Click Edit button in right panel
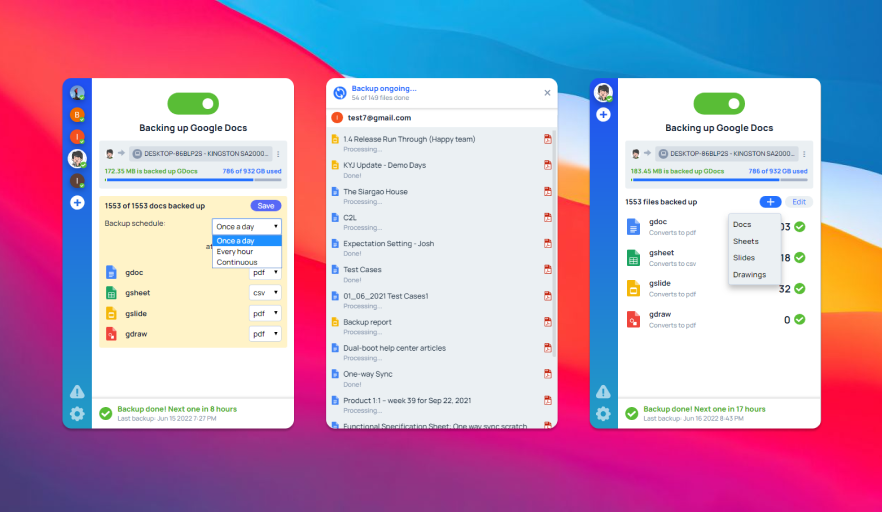This screenshot has height=512, width=882. (x=799, y=202)
